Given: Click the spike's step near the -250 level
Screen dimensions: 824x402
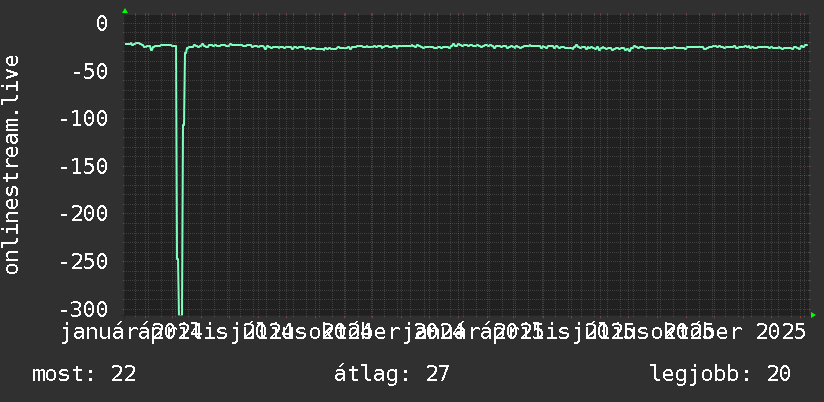Looking at the screenshot, I should tap(178, 259).
